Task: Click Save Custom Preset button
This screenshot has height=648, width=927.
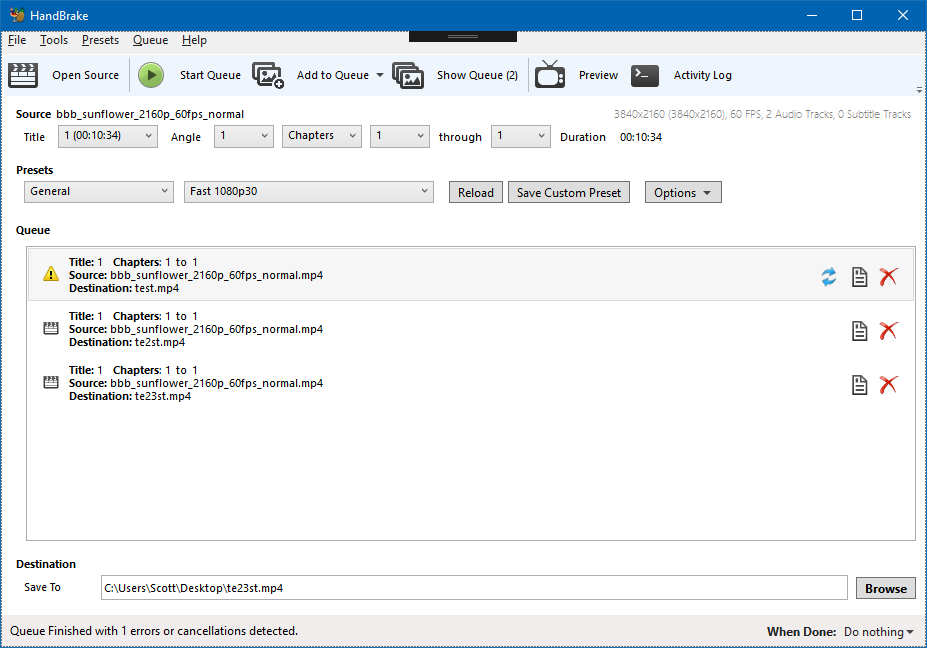Action: pos(569,193)
